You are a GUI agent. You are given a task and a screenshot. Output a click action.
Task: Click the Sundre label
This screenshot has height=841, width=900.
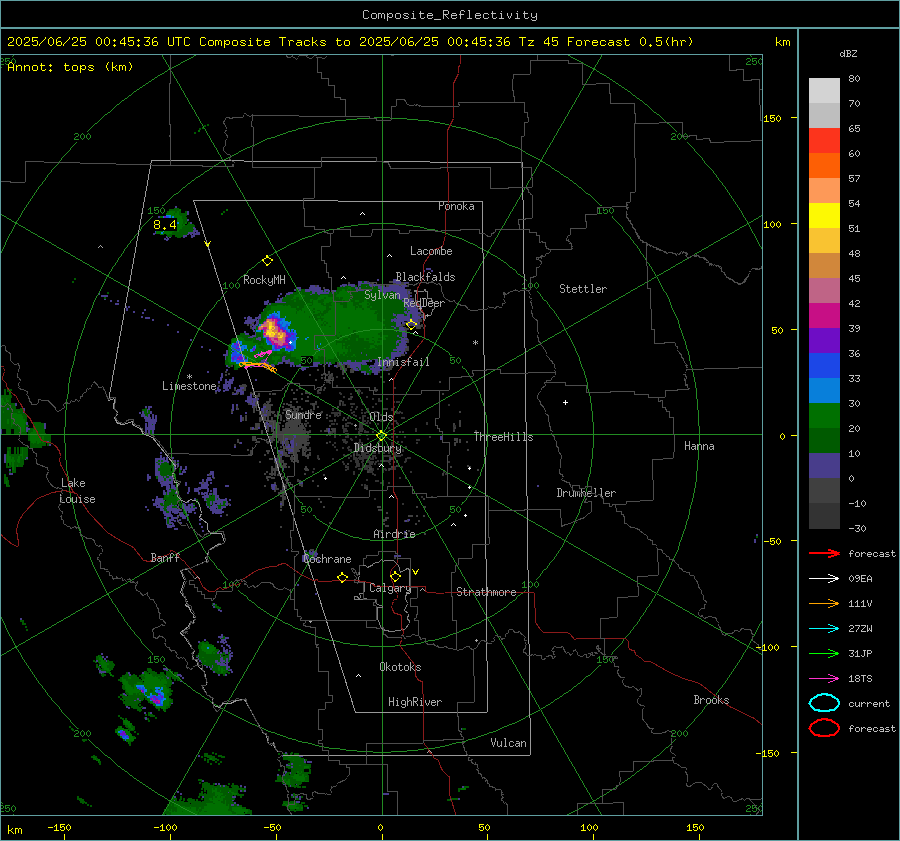pos(303,414)
